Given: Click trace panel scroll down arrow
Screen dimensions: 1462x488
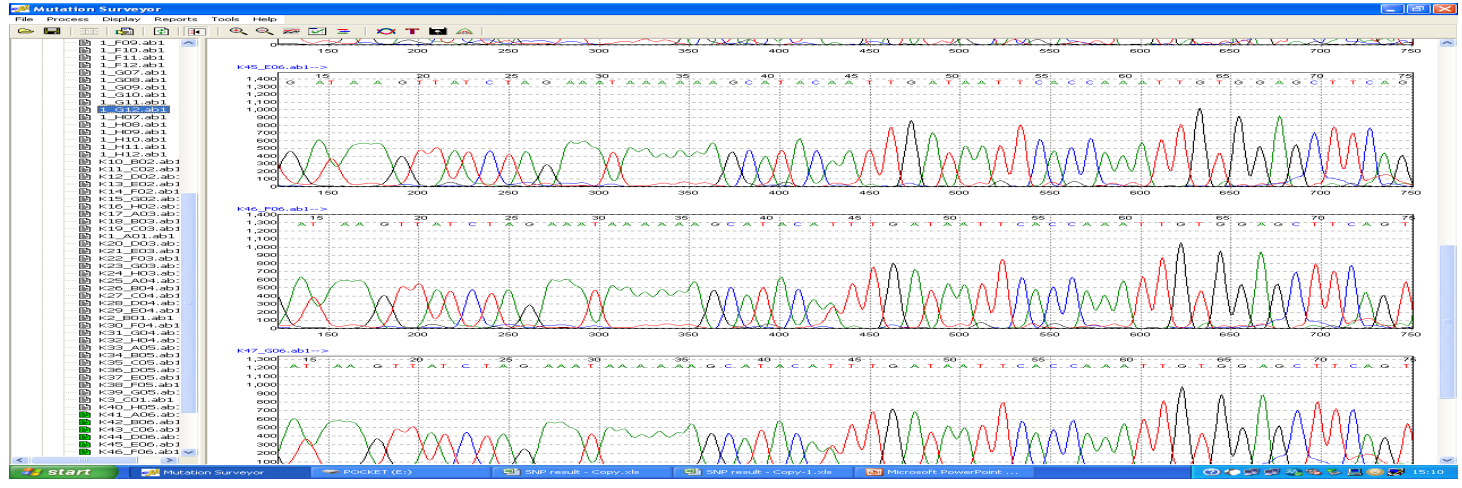Looking at the screenshot, I should tap(1446, 459).
